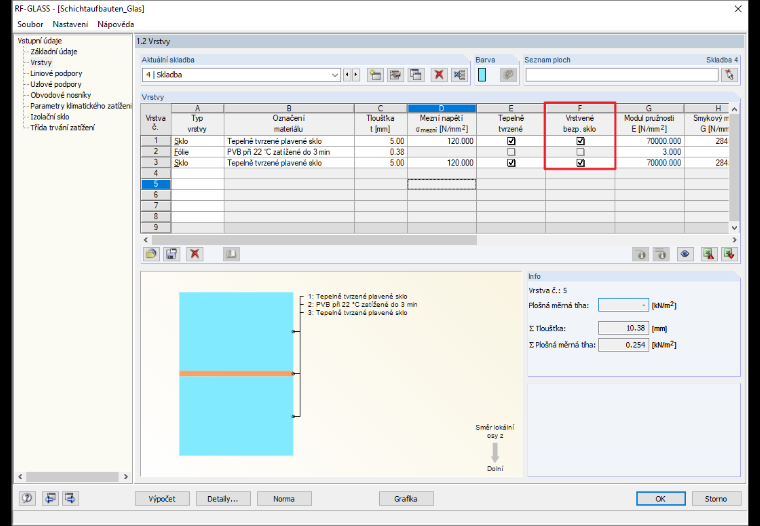Open the Nápověda menu
The image size is (760, 526).
tap(115, 24)
